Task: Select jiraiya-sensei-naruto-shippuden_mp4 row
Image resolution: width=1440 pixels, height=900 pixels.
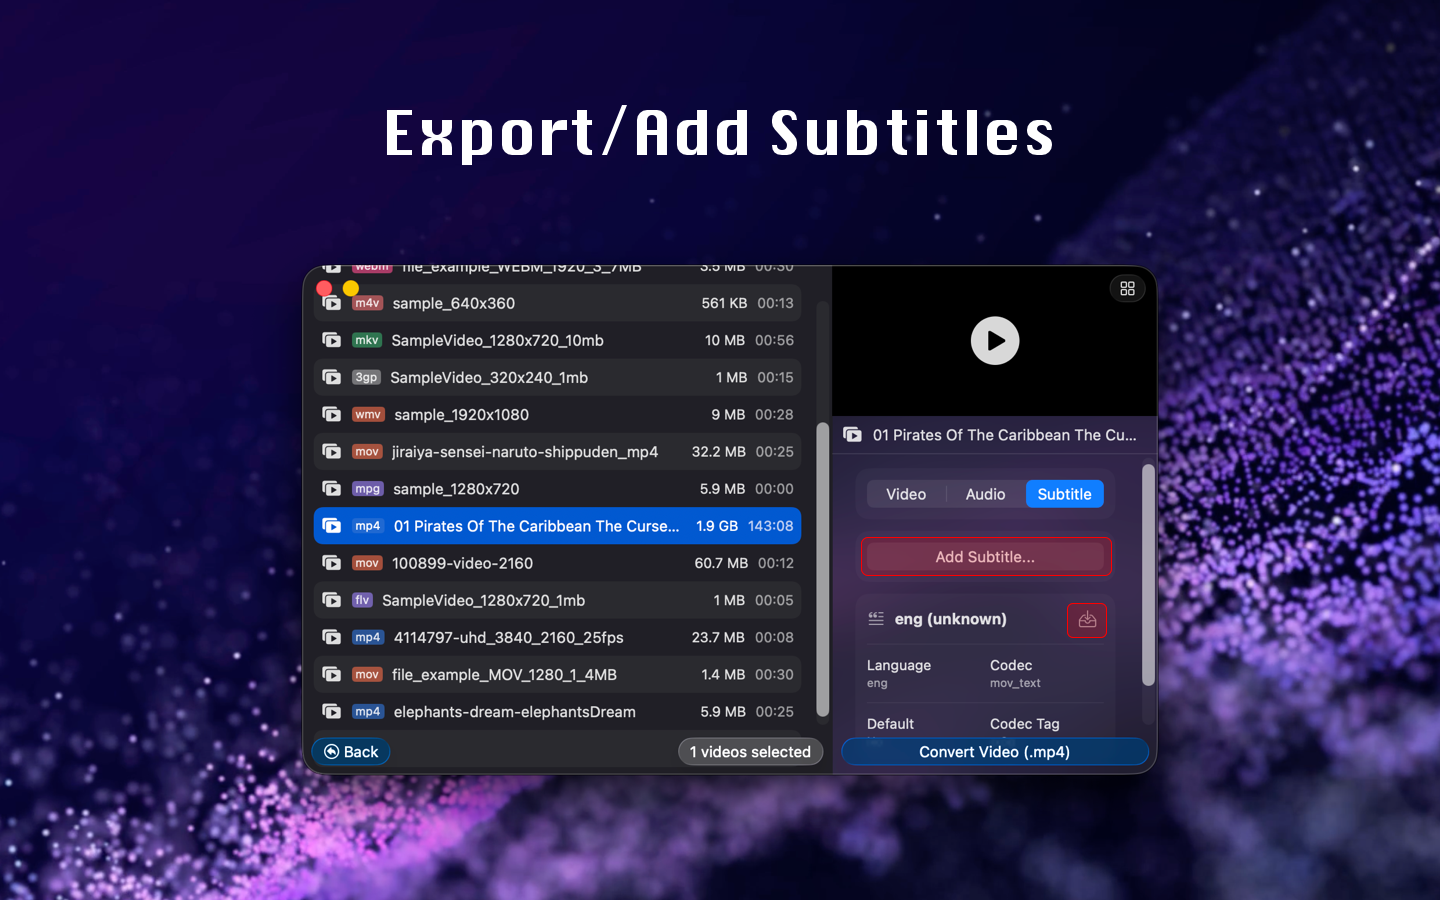Action: (558, 451)
